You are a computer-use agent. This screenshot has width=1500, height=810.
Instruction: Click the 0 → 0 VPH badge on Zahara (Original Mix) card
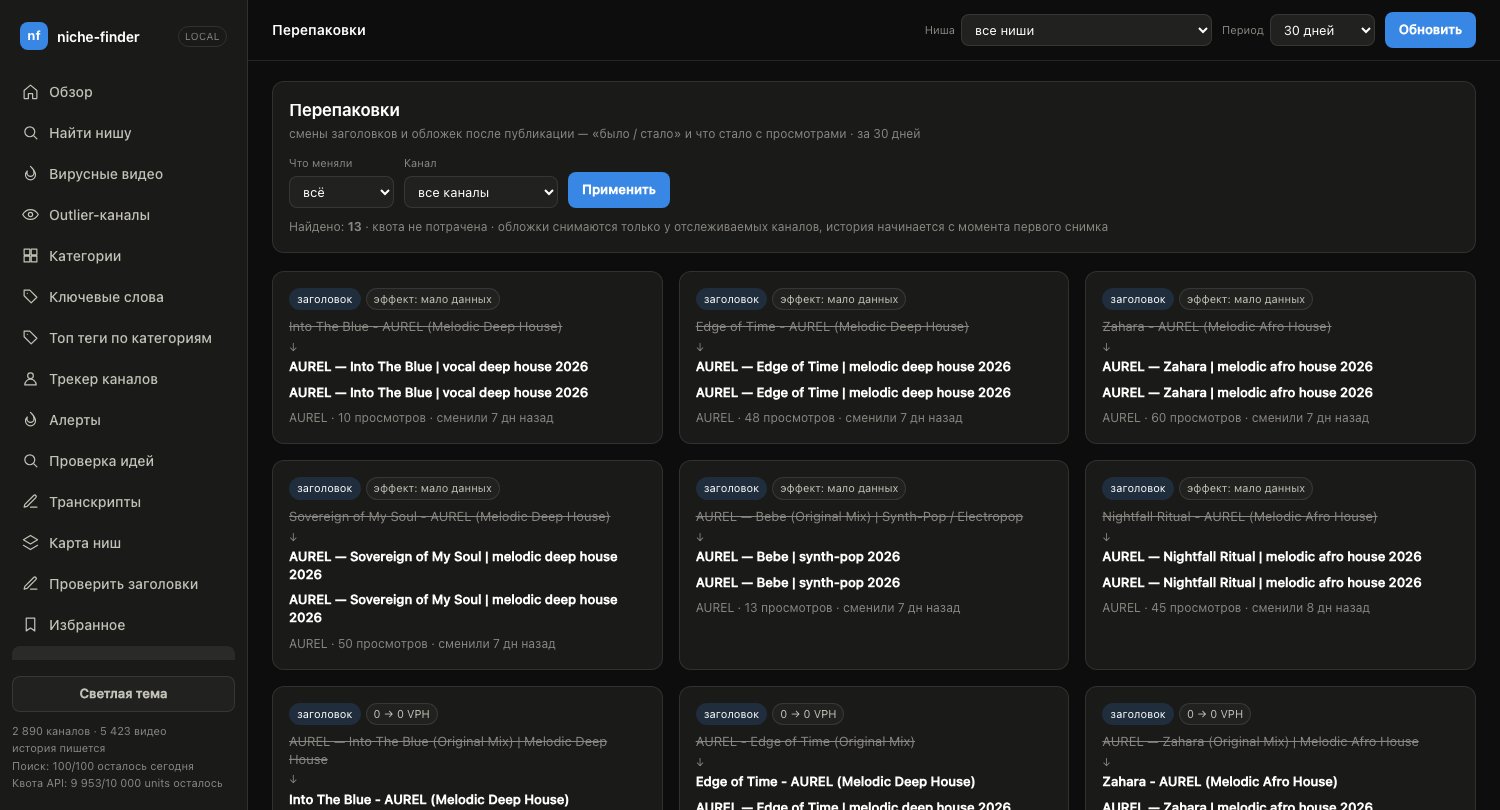click(1214, 714)
